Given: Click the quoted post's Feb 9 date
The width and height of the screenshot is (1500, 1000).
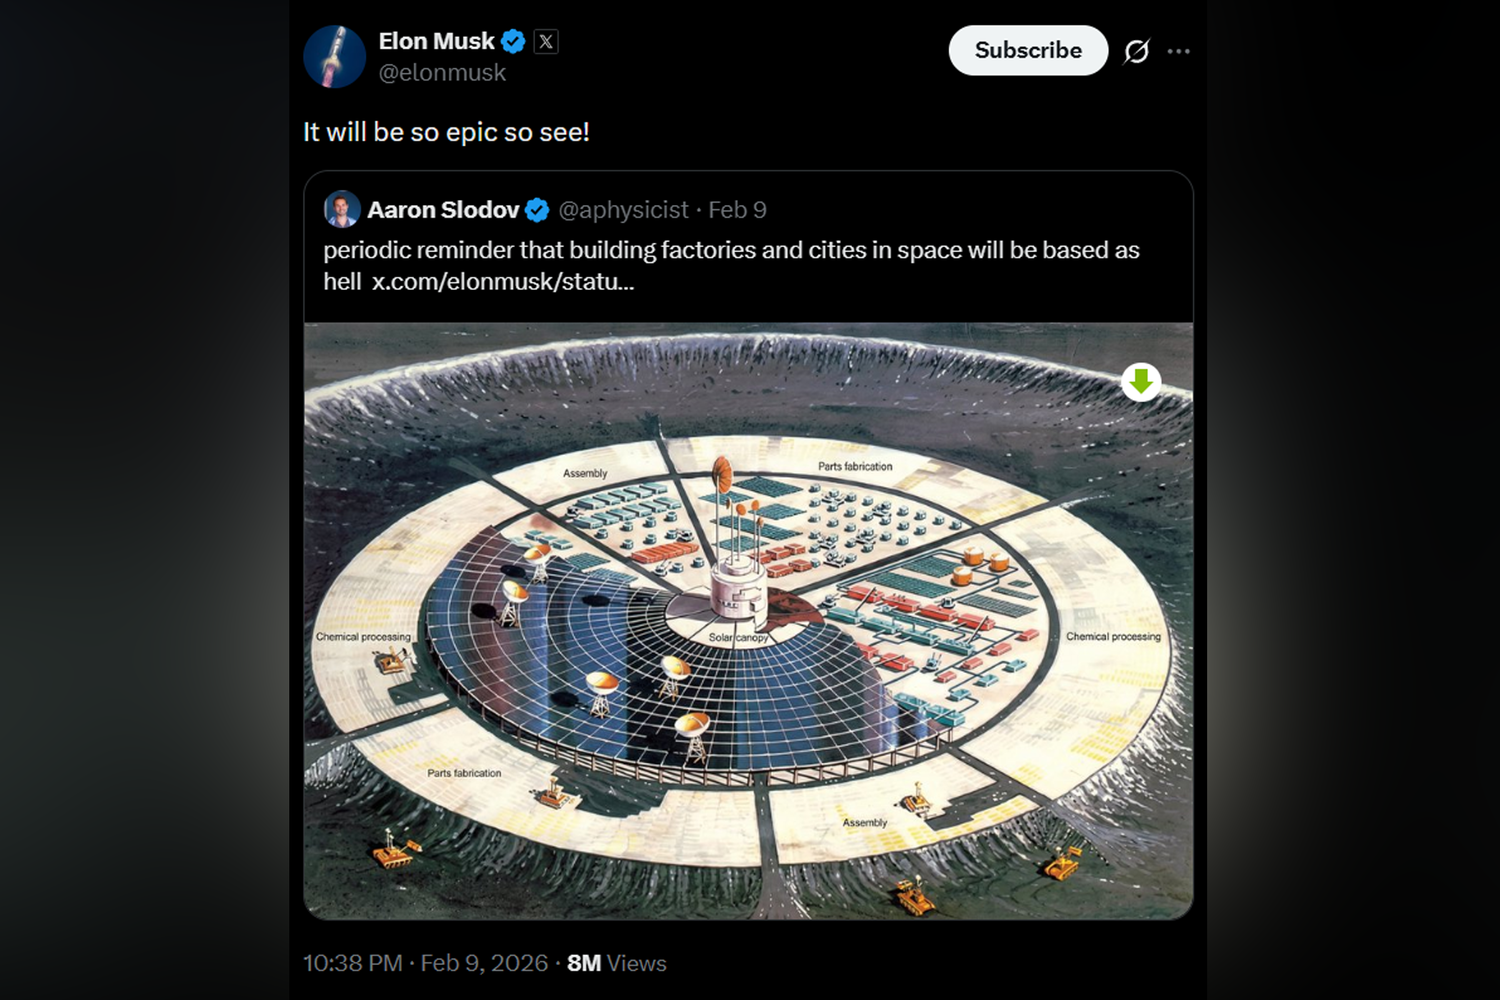Looking at the screenshot, I should click(x=737, y=210).
